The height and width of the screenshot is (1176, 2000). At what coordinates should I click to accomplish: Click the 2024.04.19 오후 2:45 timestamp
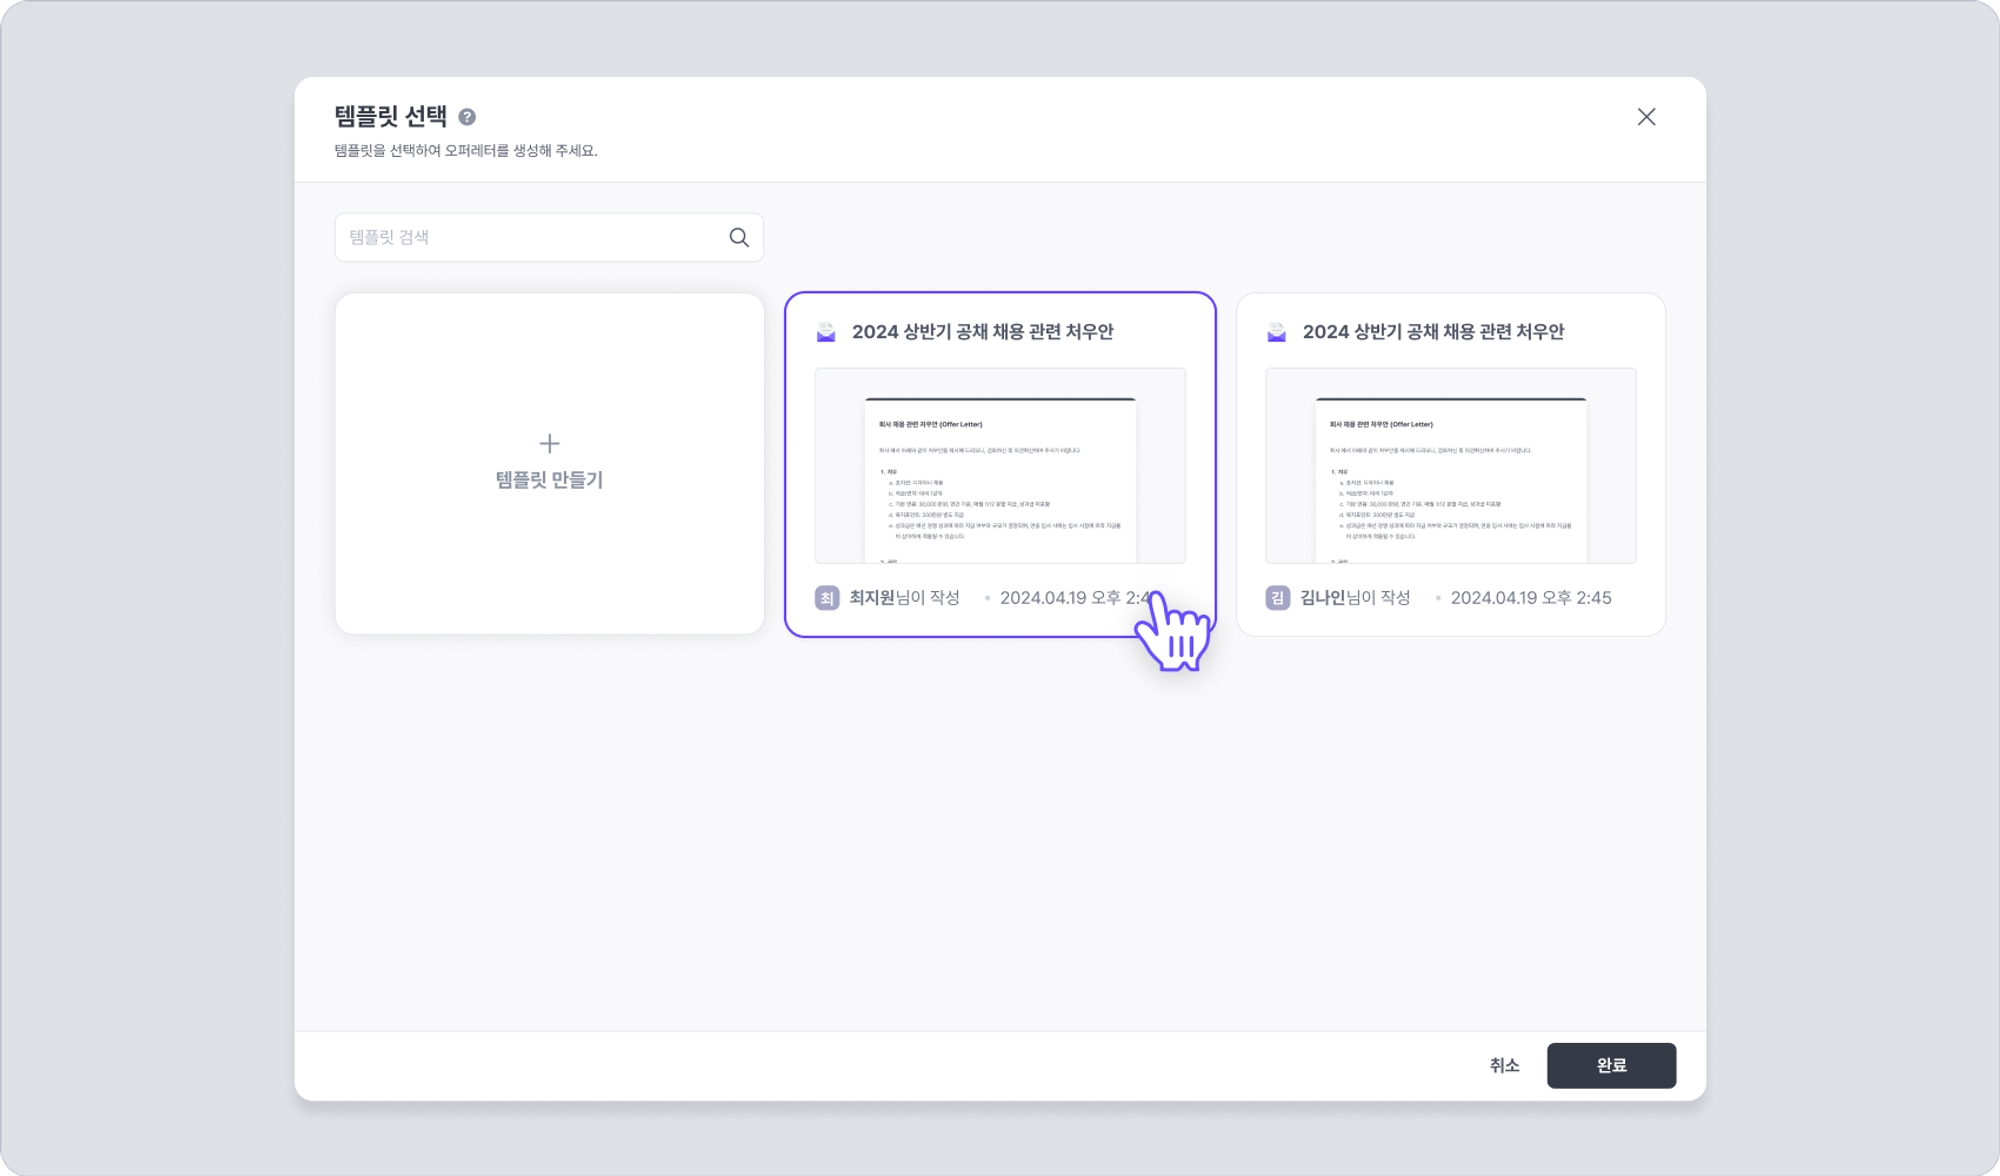pos(1531,598)
